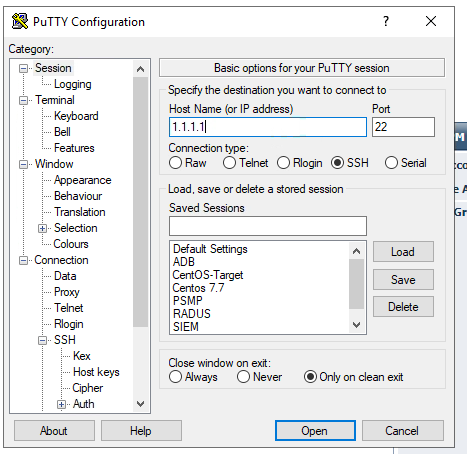The width and height of the screenshot is (467, 454).
Task: Open the Auth category
Action: point(84,404)
